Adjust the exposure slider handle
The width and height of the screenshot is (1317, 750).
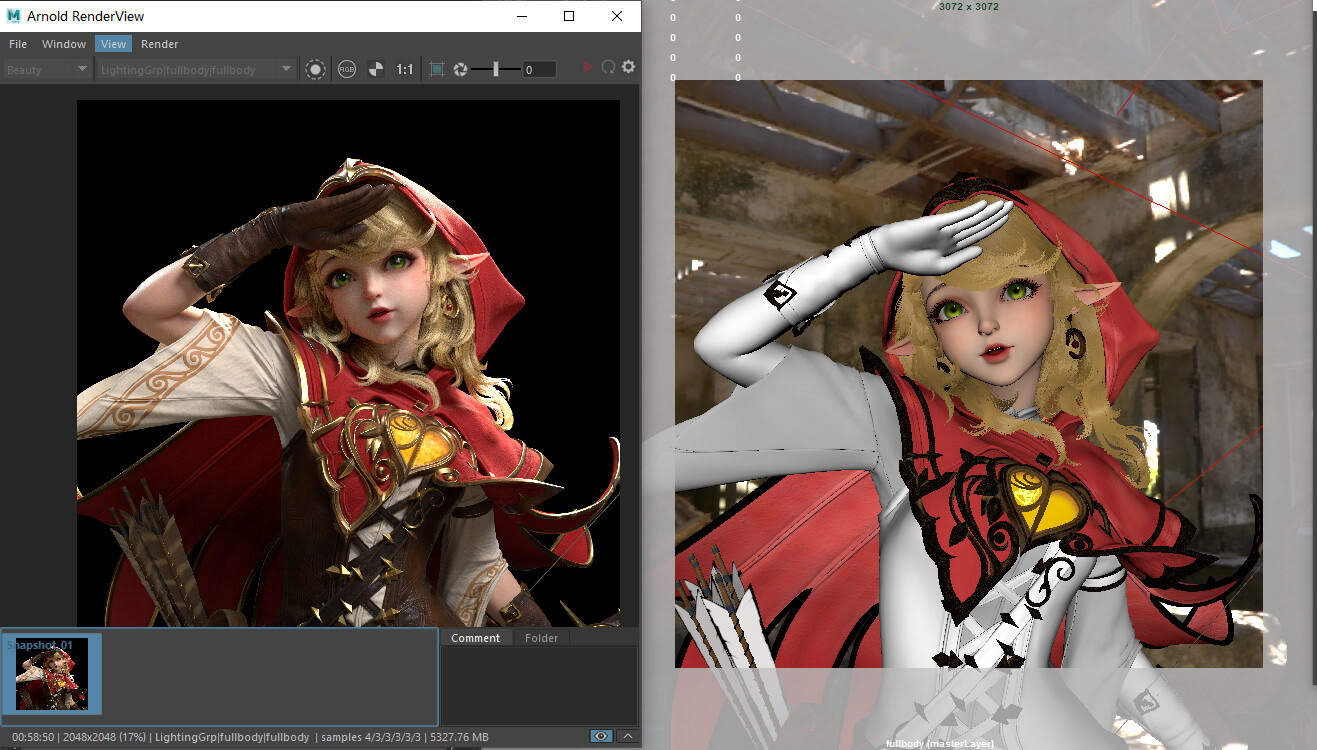(x=496, y=69)
